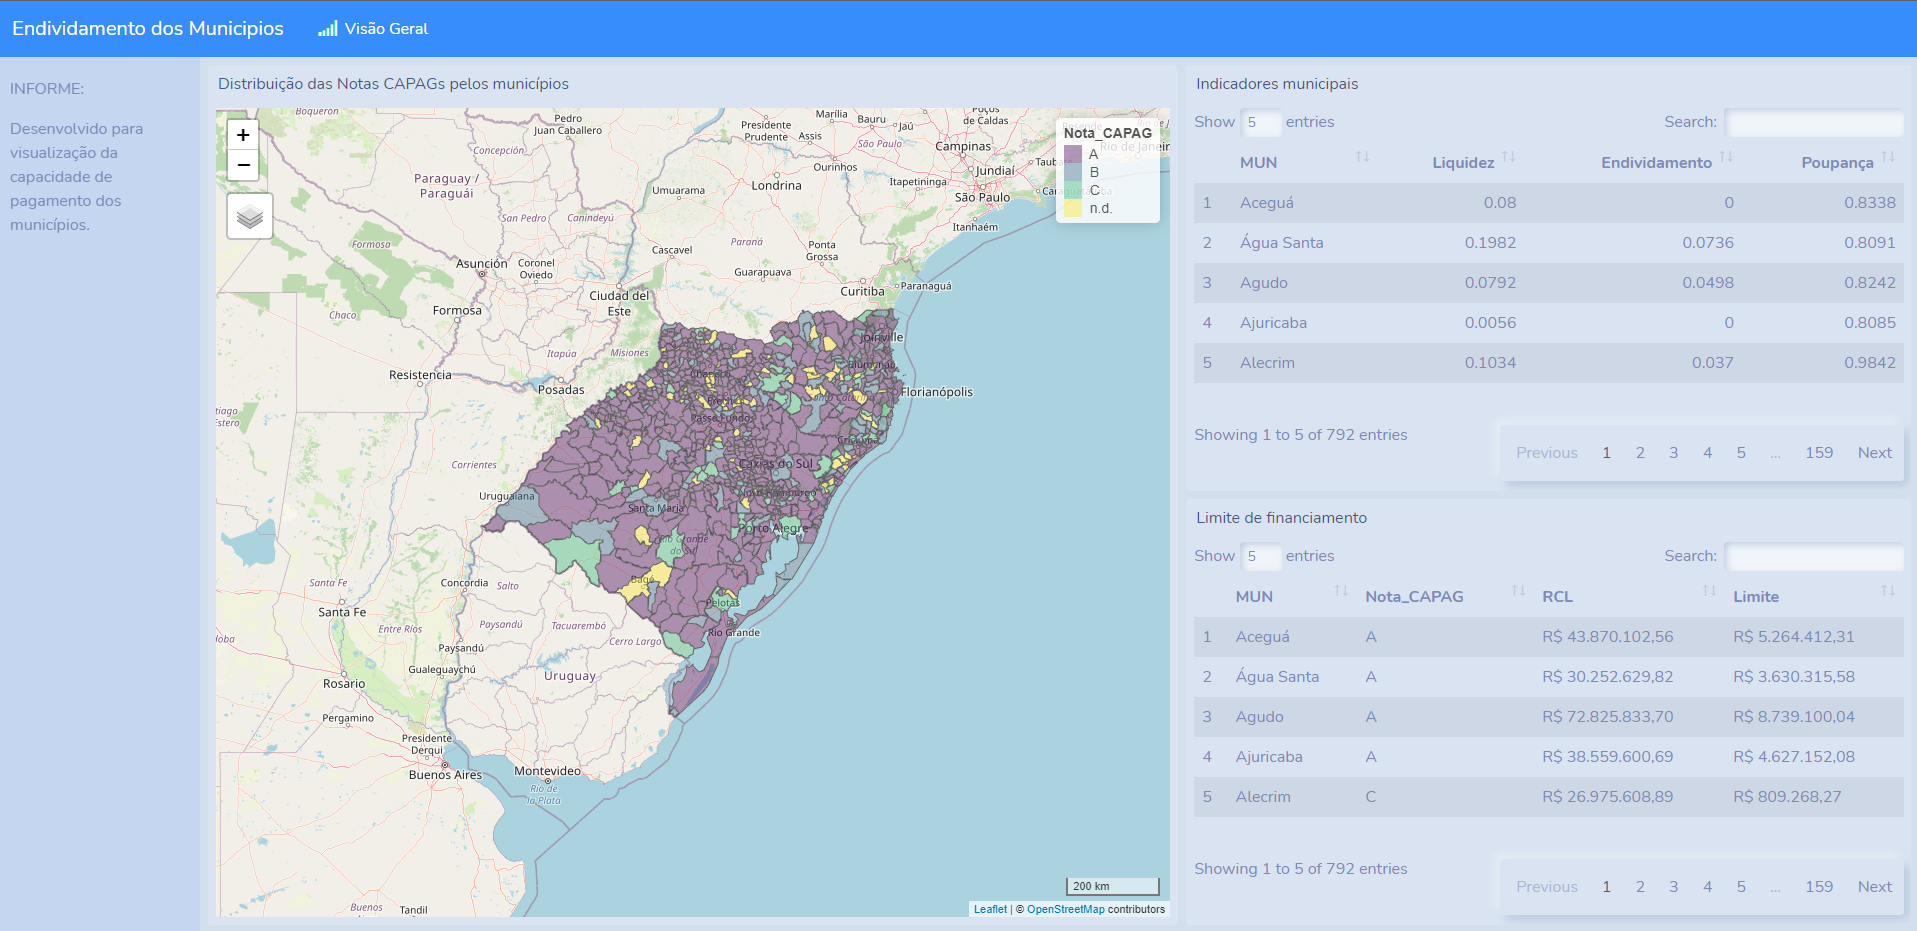Viewport: 1917px width, 931px height.
Task: Expand the Nota_CAPAG map legend
Action: point(1106,132)
